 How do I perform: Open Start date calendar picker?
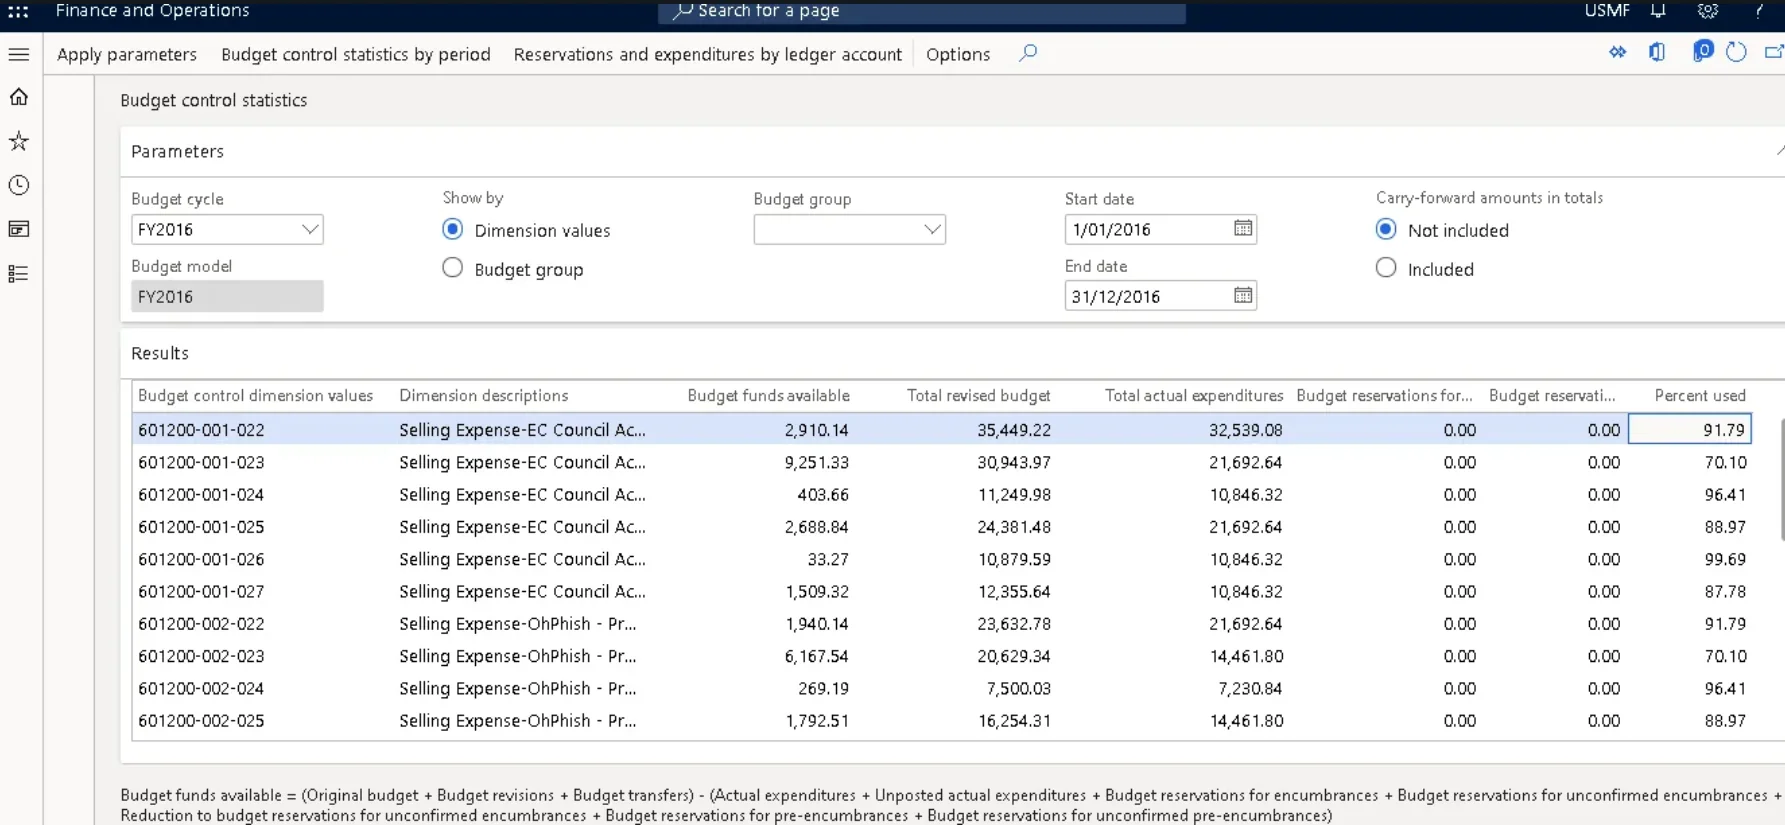[1243, 229]
